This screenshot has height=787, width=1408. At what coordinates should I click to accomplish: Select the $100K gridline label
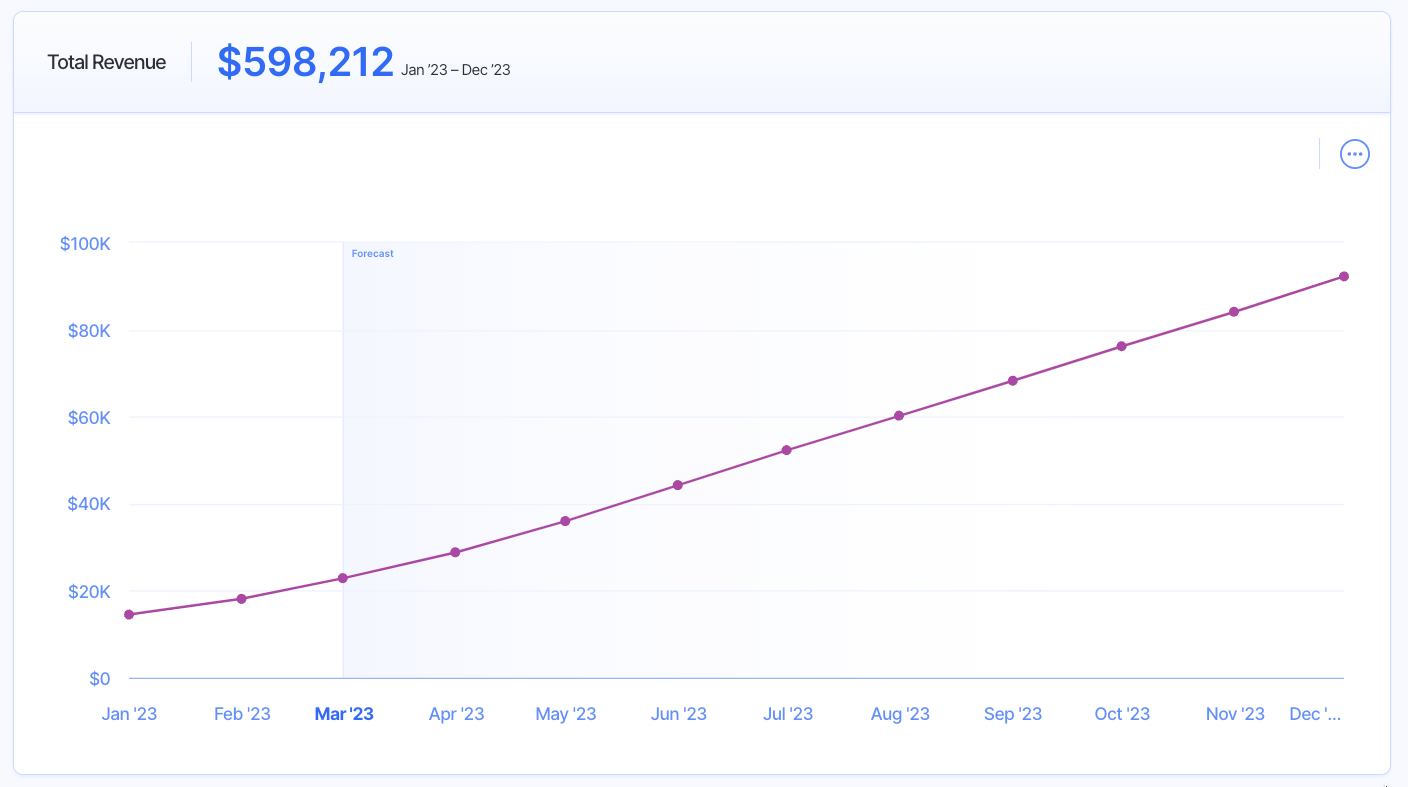(84, 243)
